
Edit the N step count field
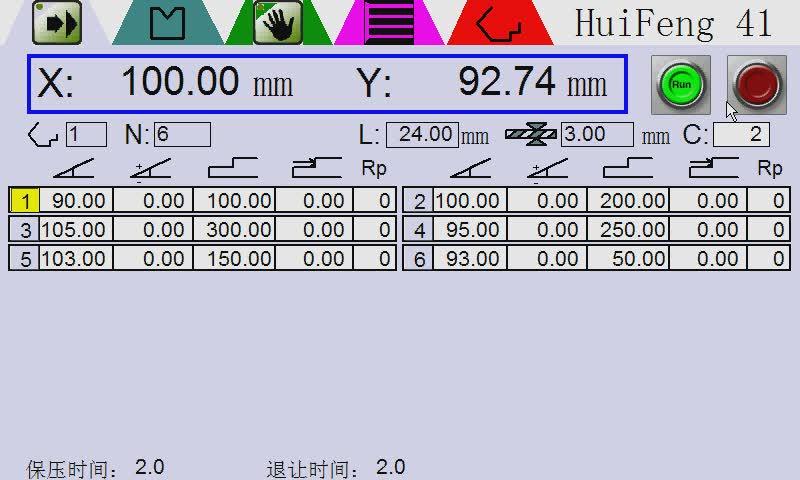182,135
